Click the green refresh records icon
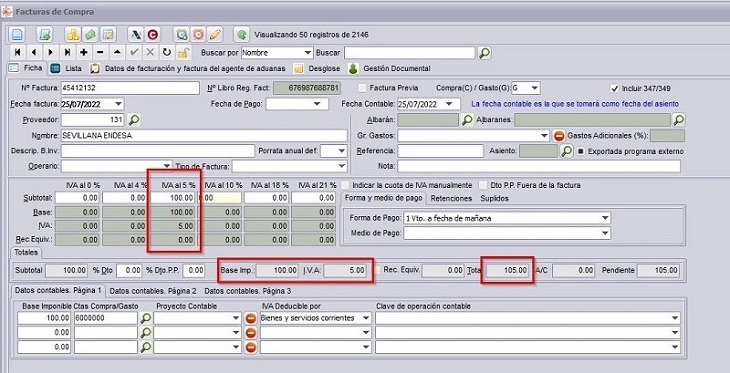Image resolution: width=730 pixels, height=373 pixels. pyautogui.click(x=241, y=34)
